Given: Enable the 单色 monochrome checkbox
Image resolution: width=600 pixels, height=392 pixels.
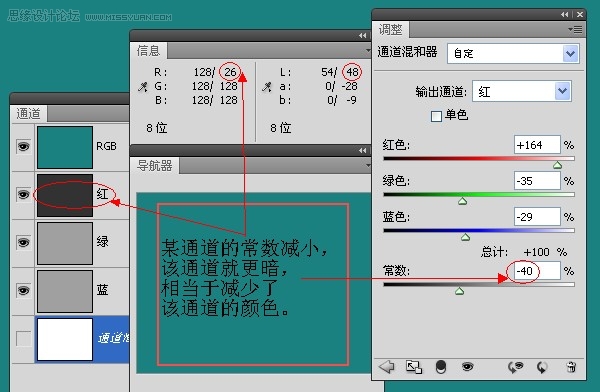Looking at the screenshot, I should [x=436, y=116].
